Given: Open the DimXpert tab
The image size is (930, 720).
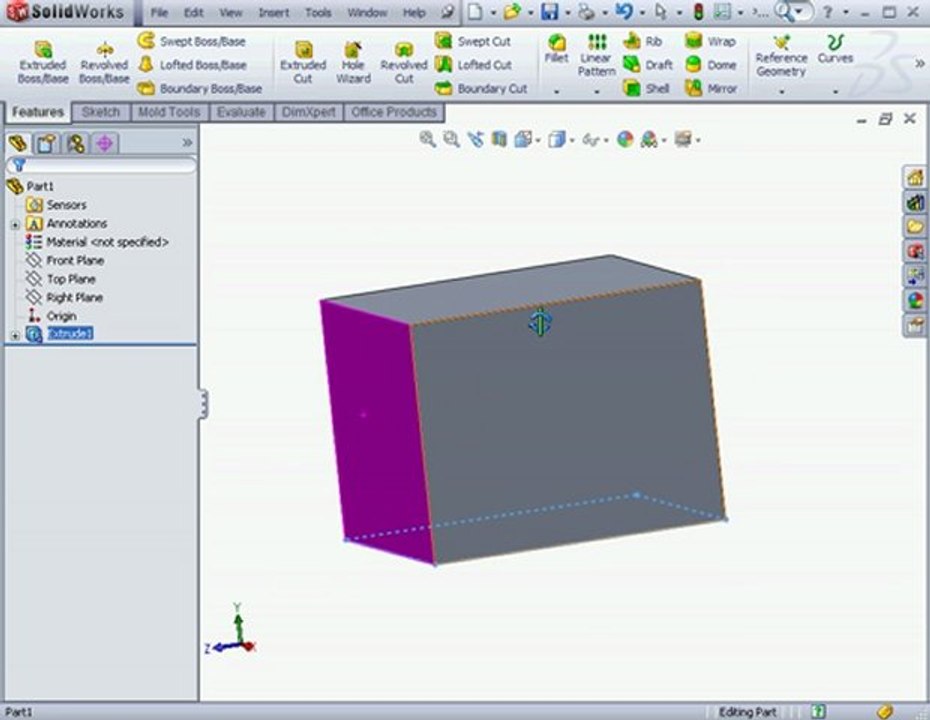Looking at the screenshot, I should [x=308, y=112].
